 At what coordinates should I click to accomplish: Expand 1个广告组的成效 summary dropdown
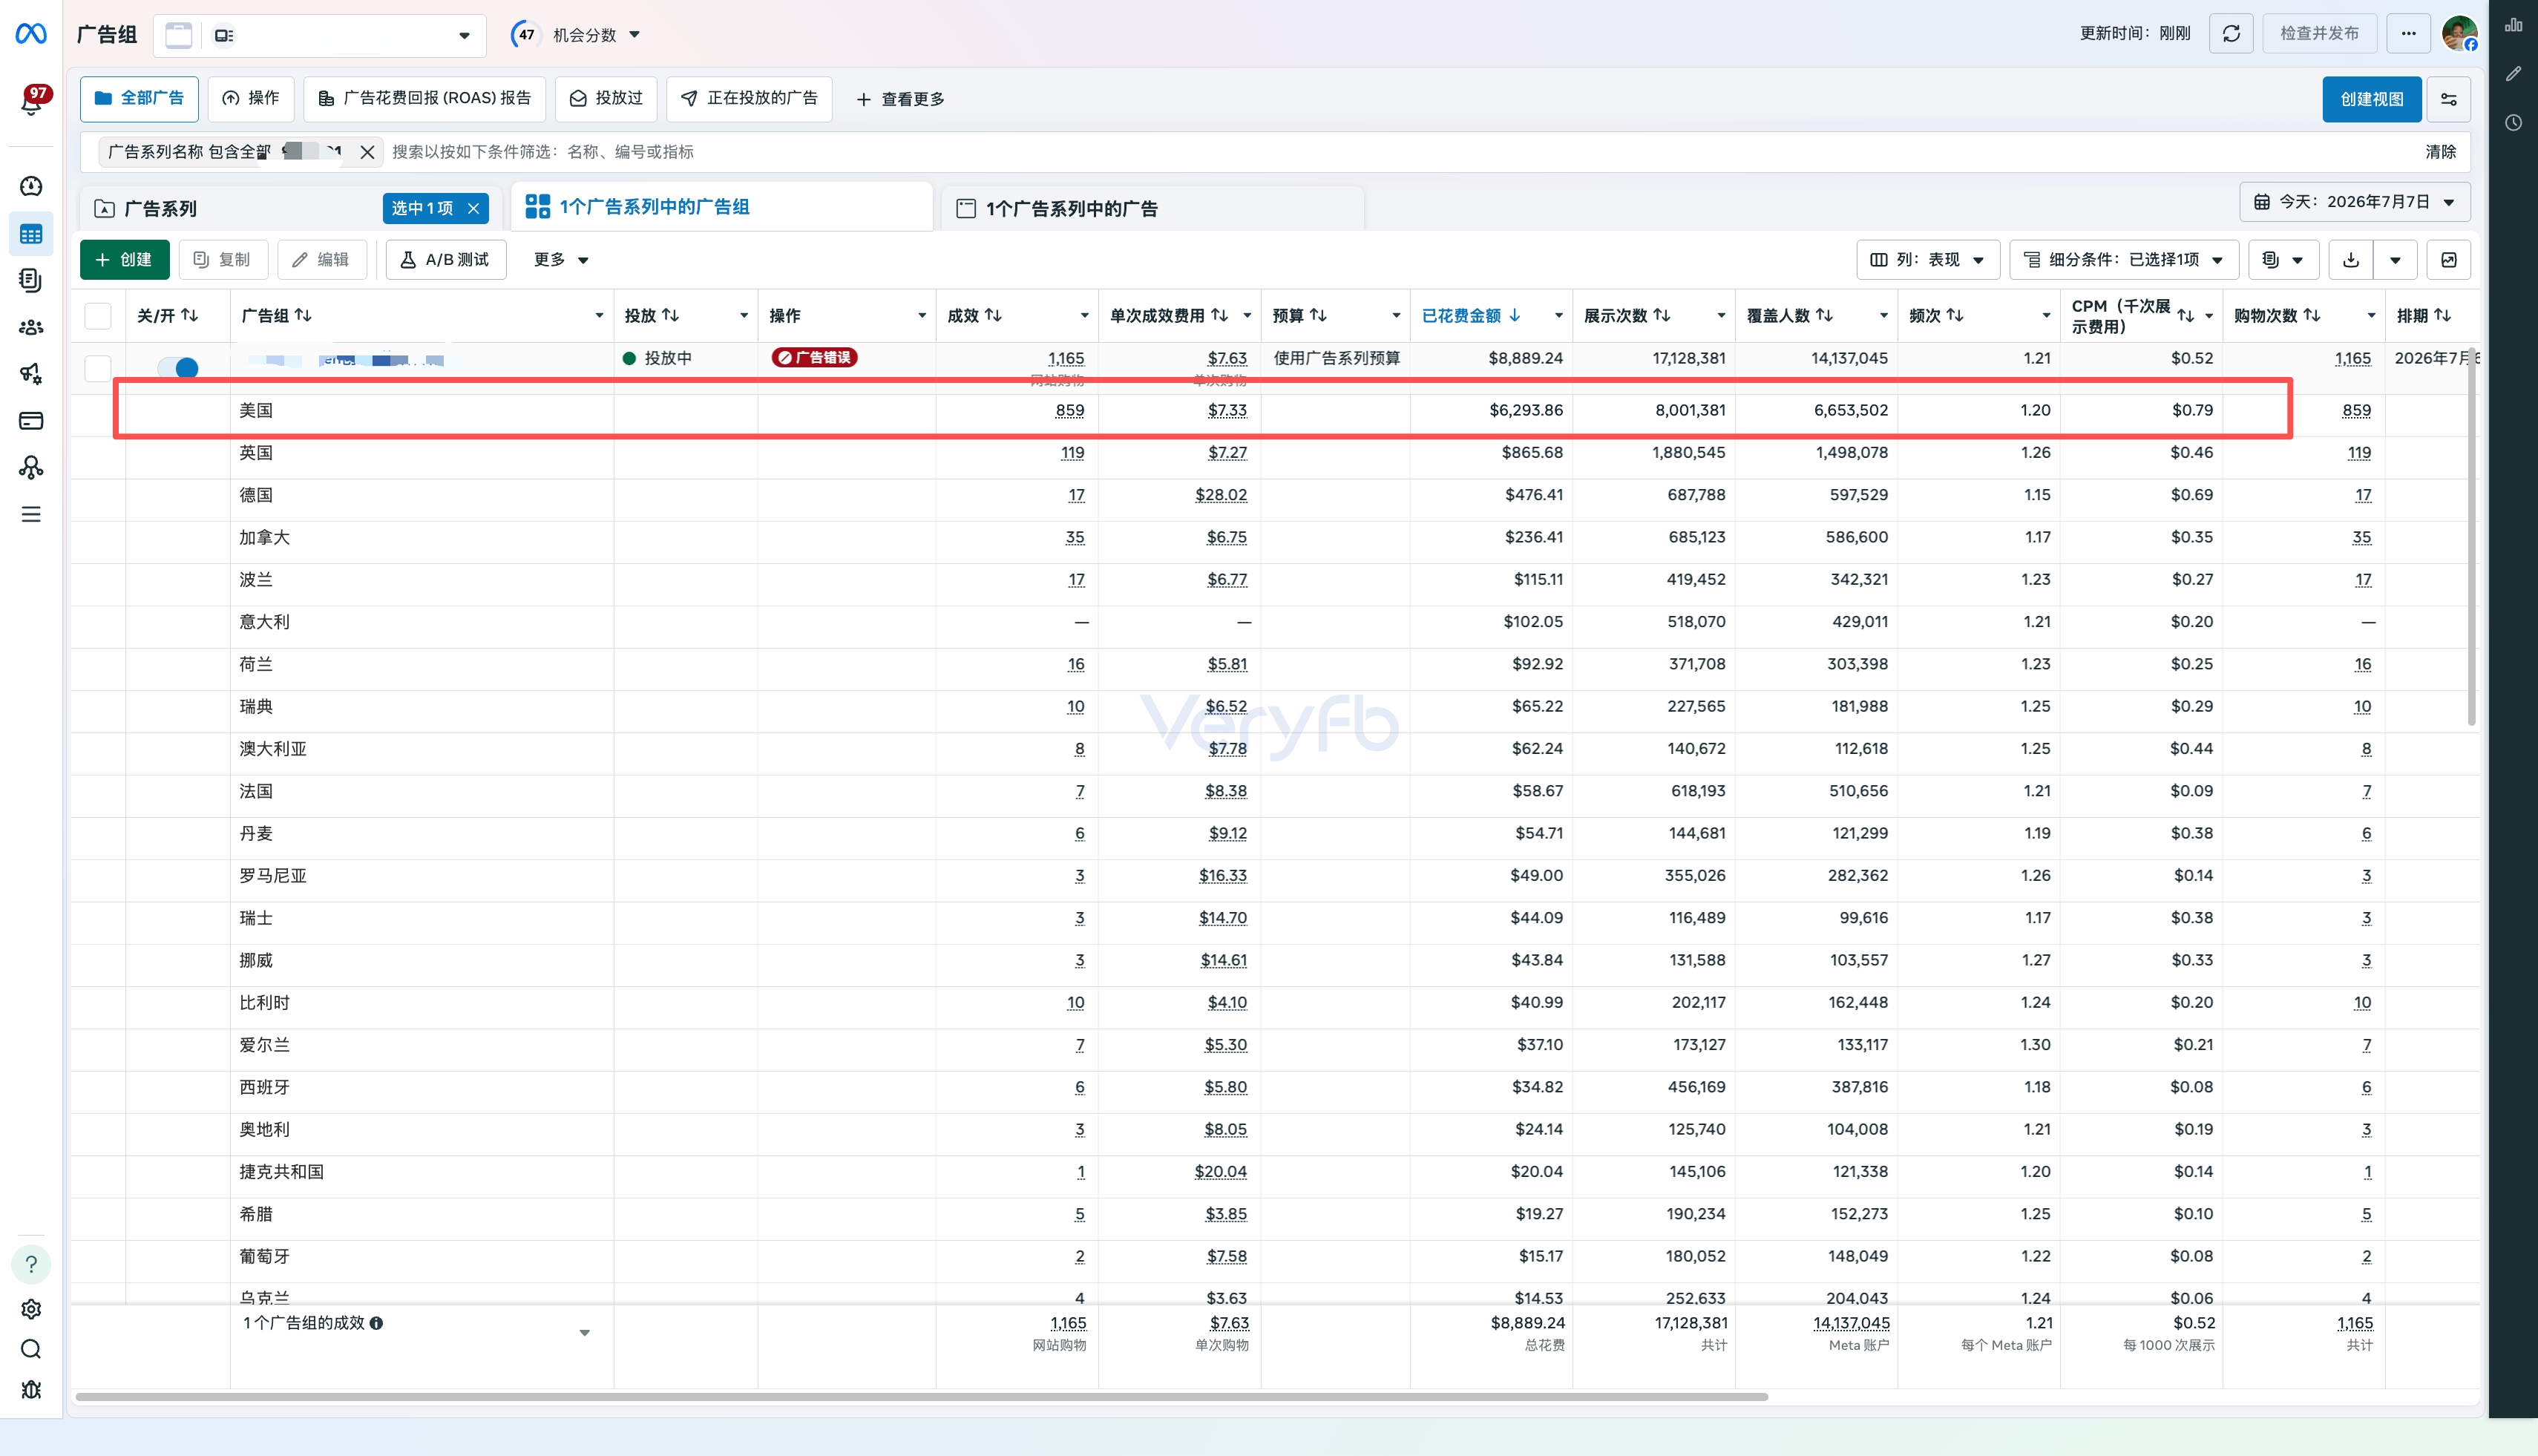(x=585, y=1333)
